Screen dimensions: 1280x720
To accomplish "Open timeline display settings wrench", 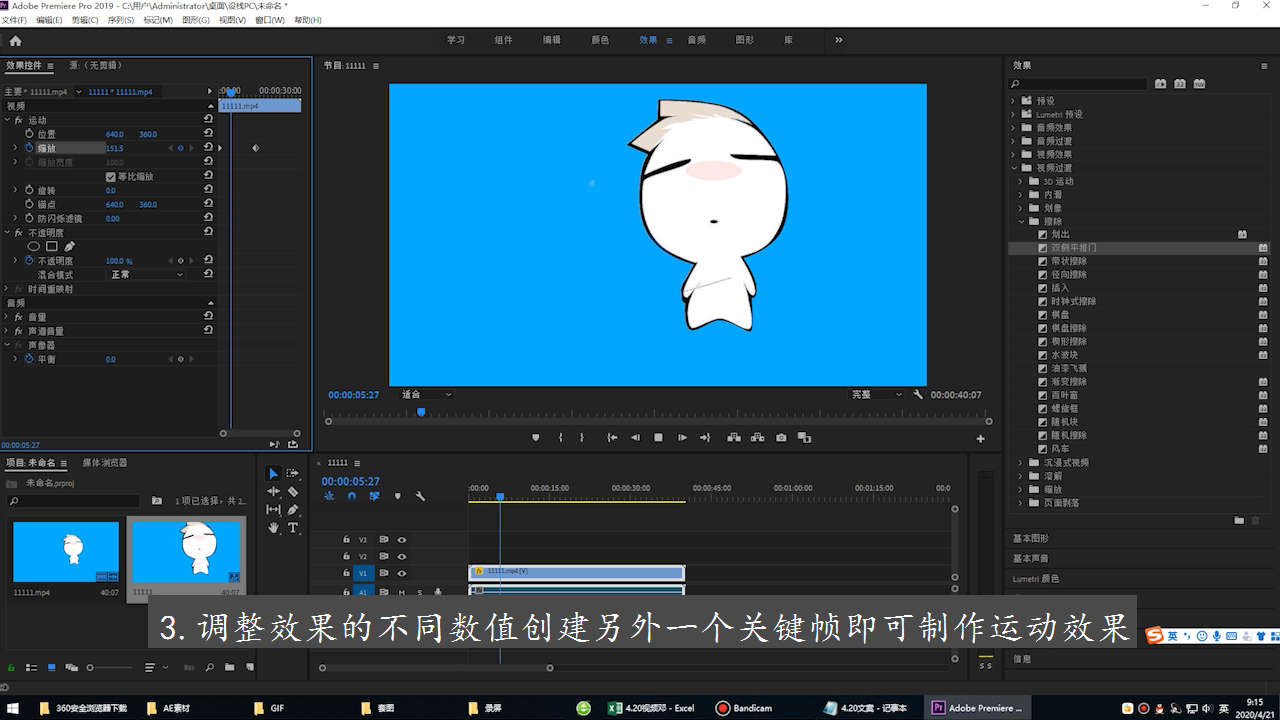I will (x=420, y=496).
